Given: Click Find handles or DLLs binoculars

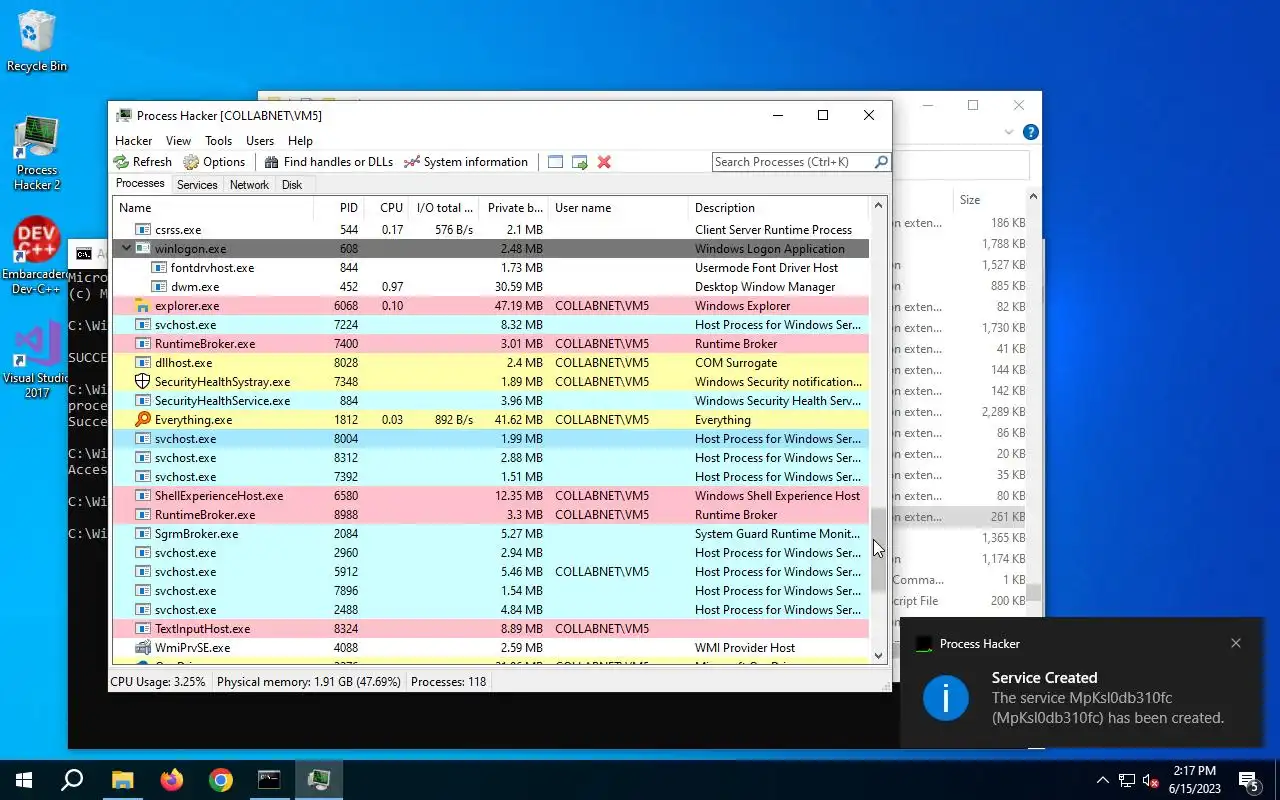Looking at the screenshot, I should coord(328,162).
